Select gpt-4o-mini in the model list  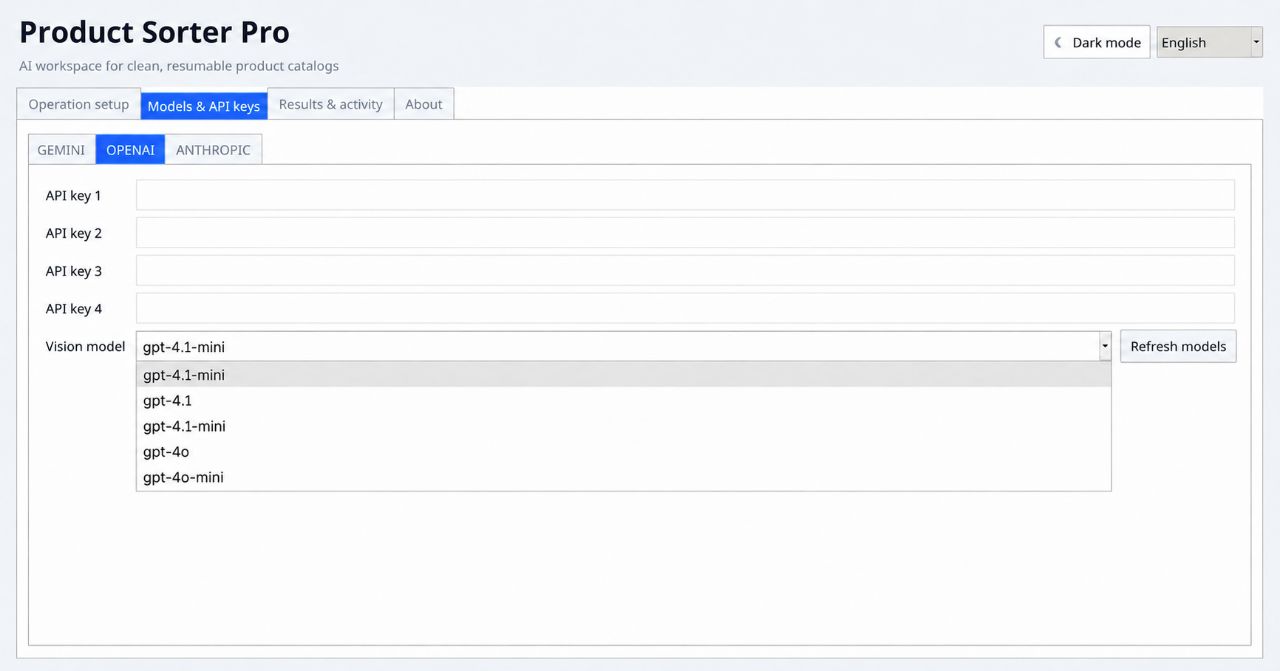[x=624, y=477]
